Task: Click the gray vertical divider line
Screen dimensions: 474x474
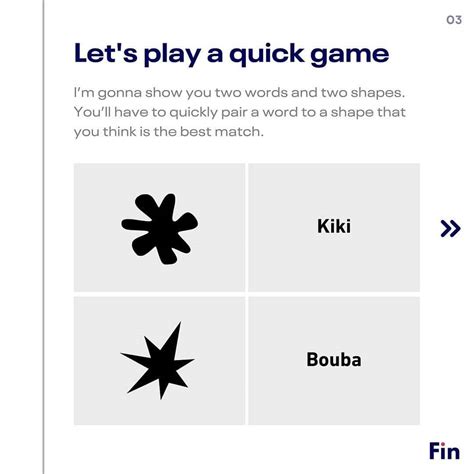Action: coord(43,237)
